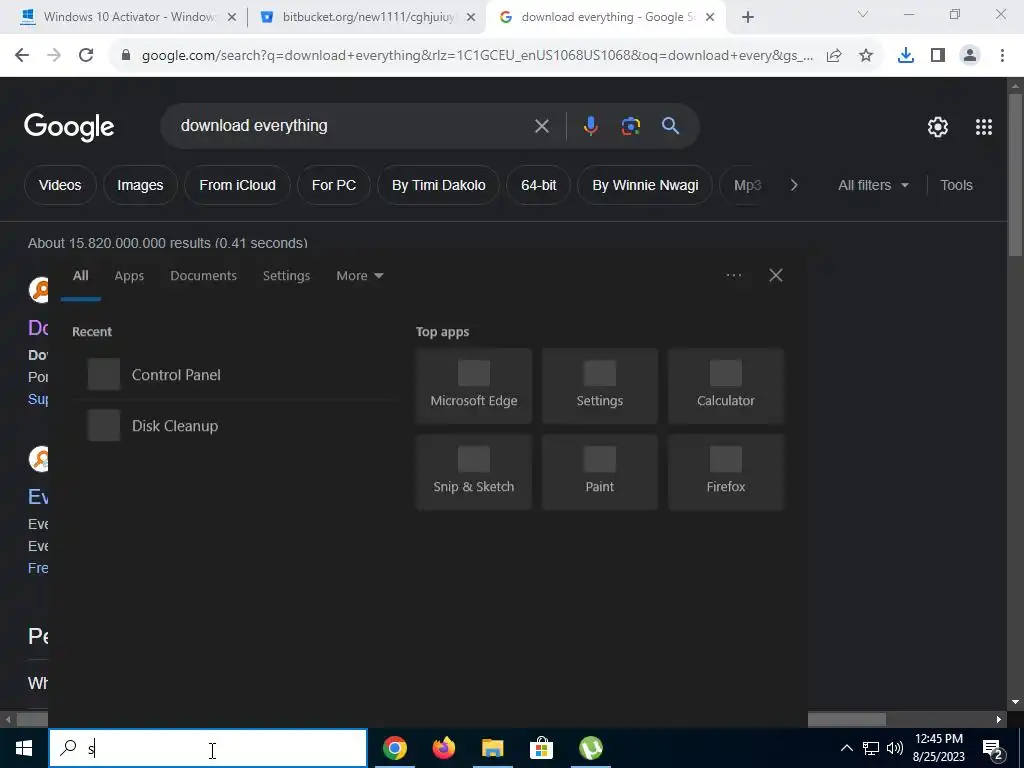Image resolution: width=1024 pixels, height=768 pixels.
Task: Click the lock icon in the address bar
Action: pyautogui.click(x=127, y=56)
